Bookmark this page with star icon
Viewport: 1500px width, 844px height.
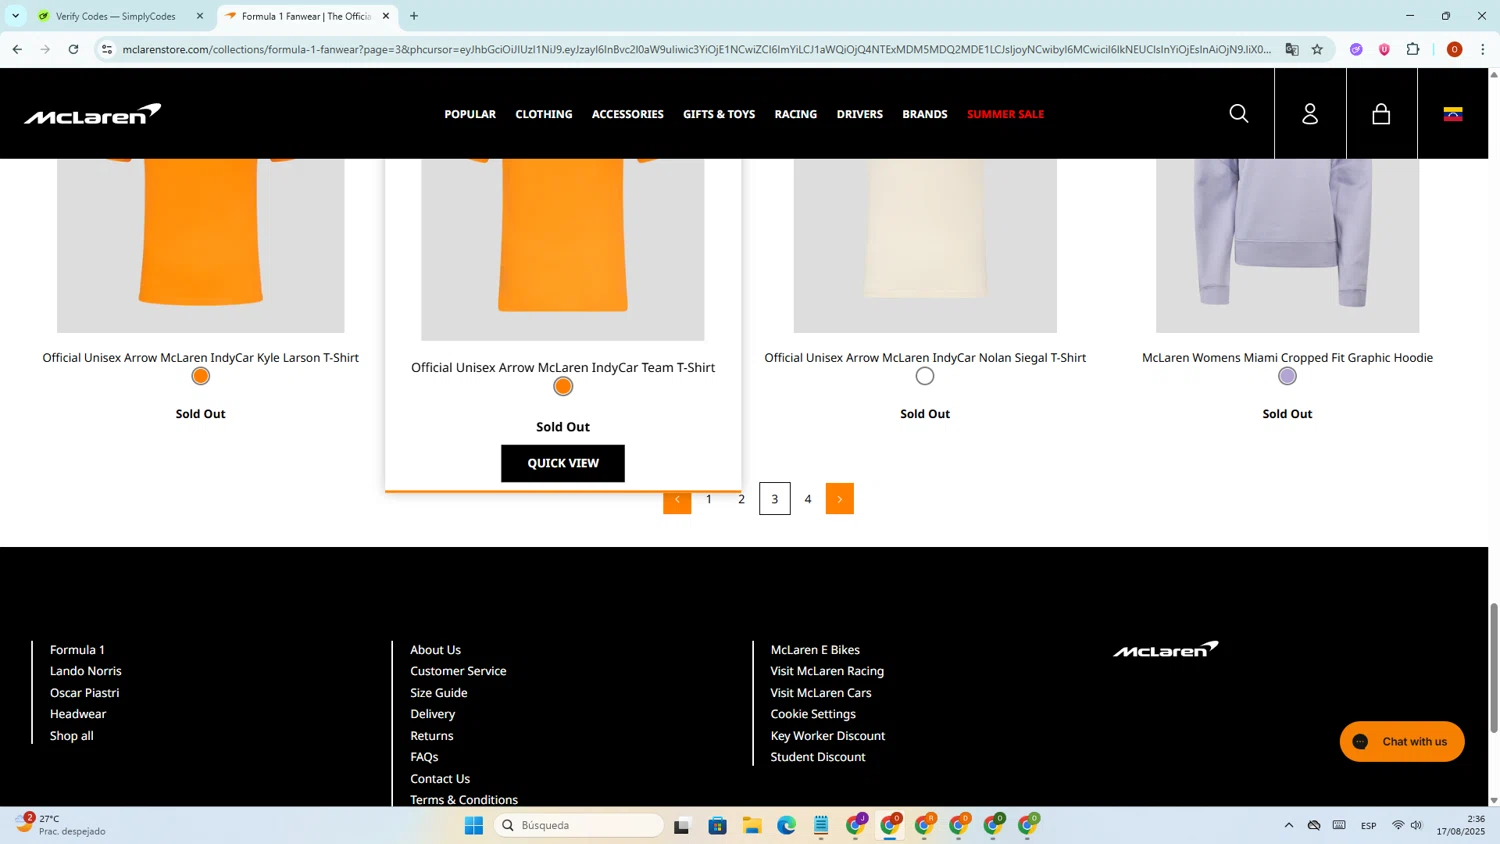pos(1317,49)
